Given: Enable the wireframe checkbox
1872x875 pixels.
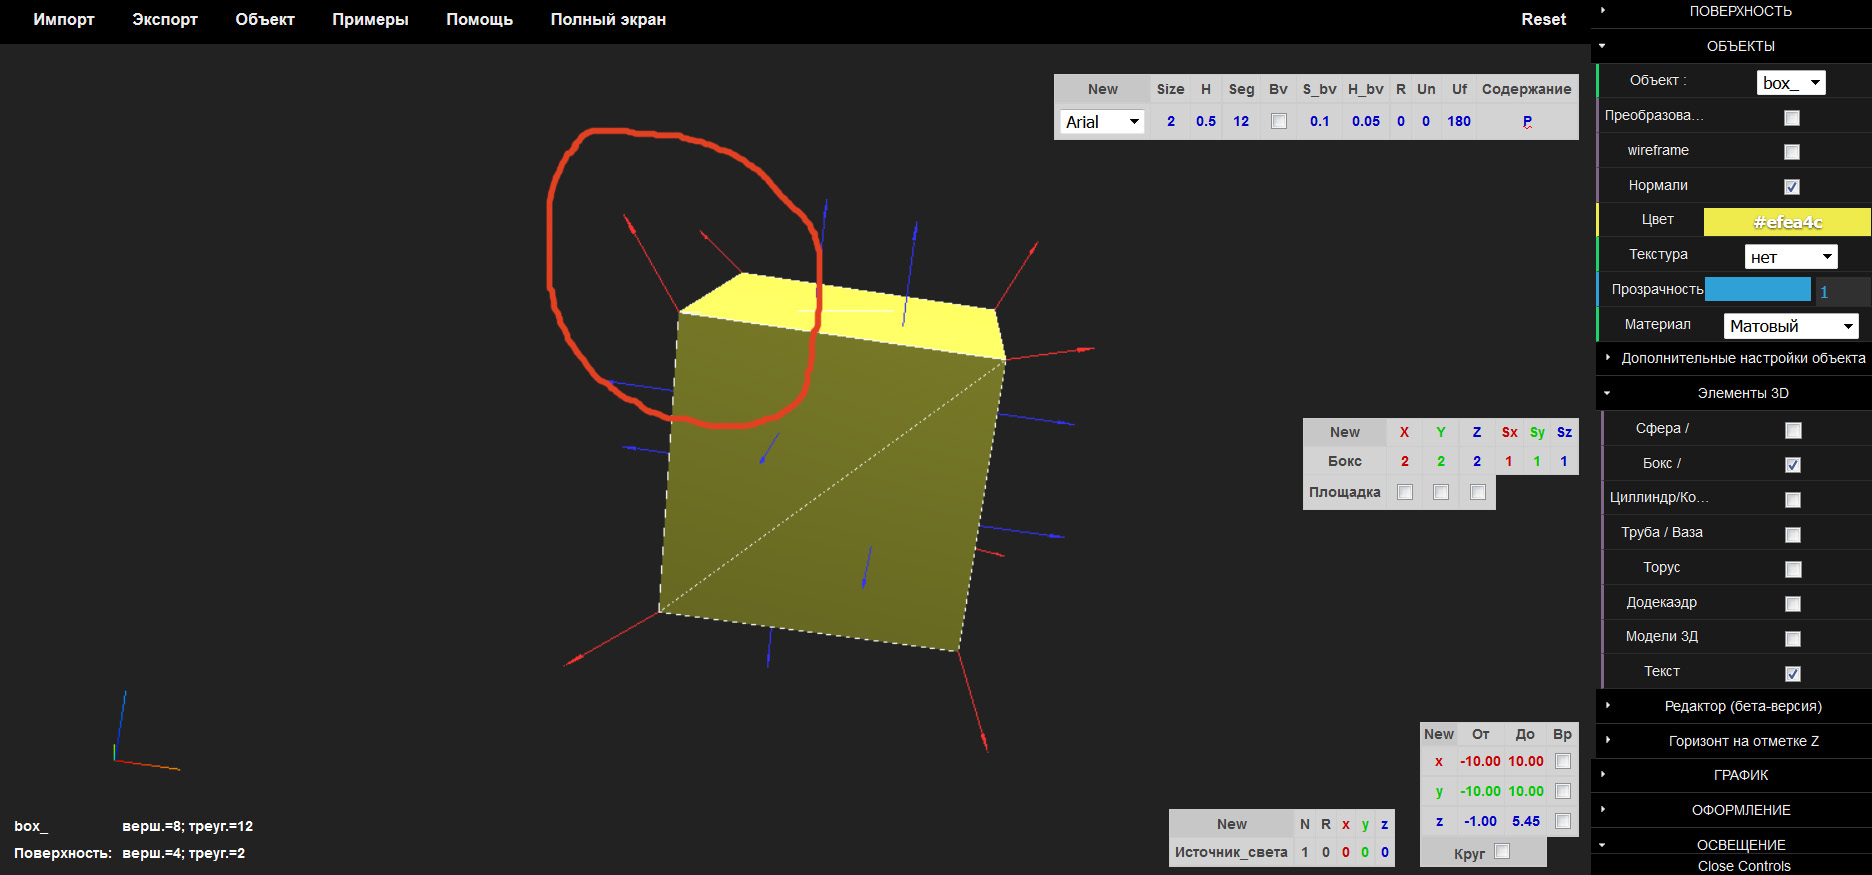Looking at the screenshot, I should pos(1792,152).
